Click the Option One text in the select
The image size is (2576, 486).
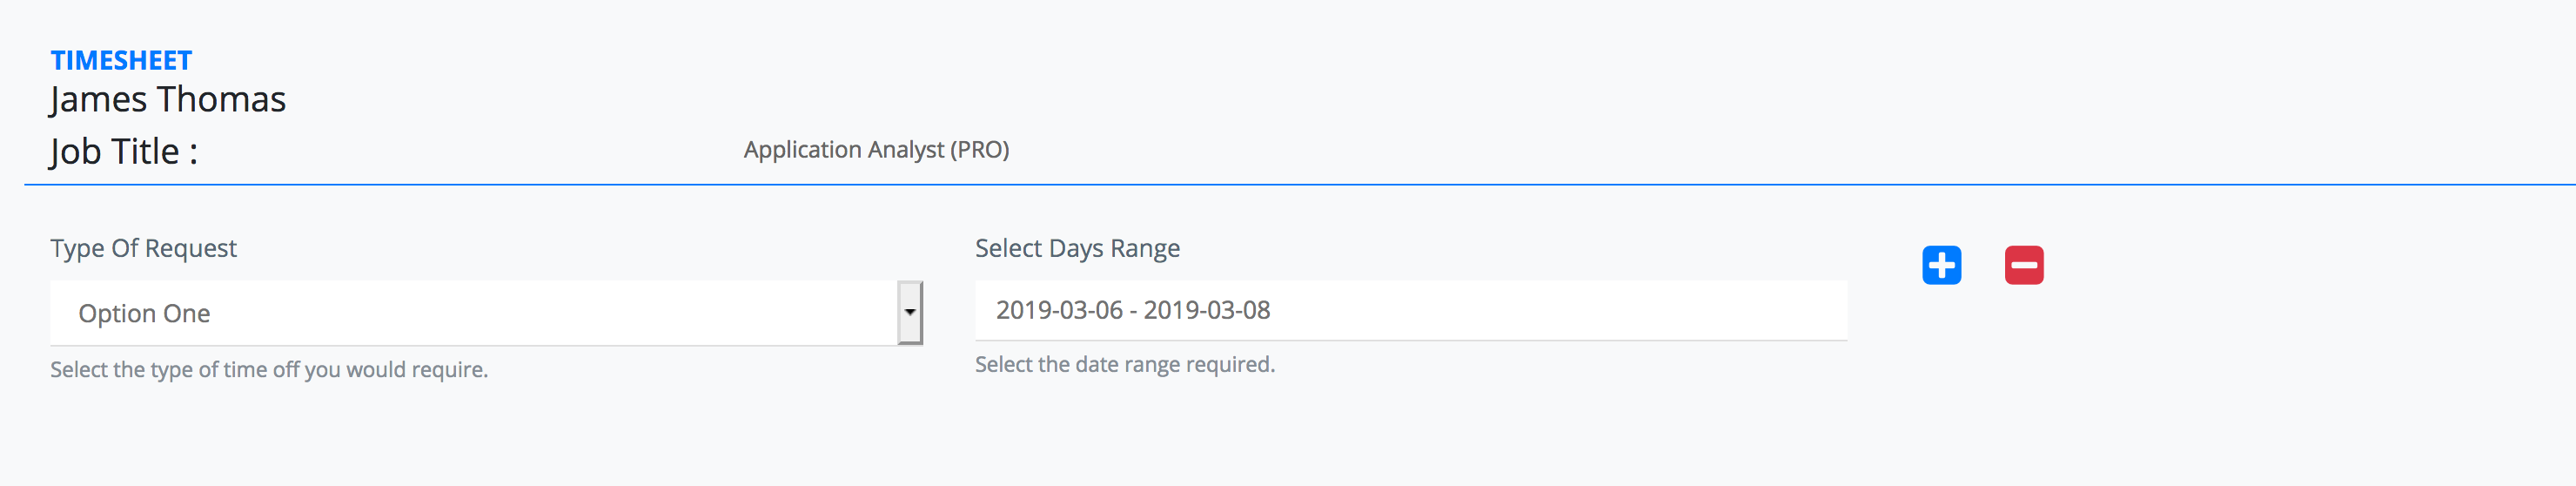coord(144,313)
